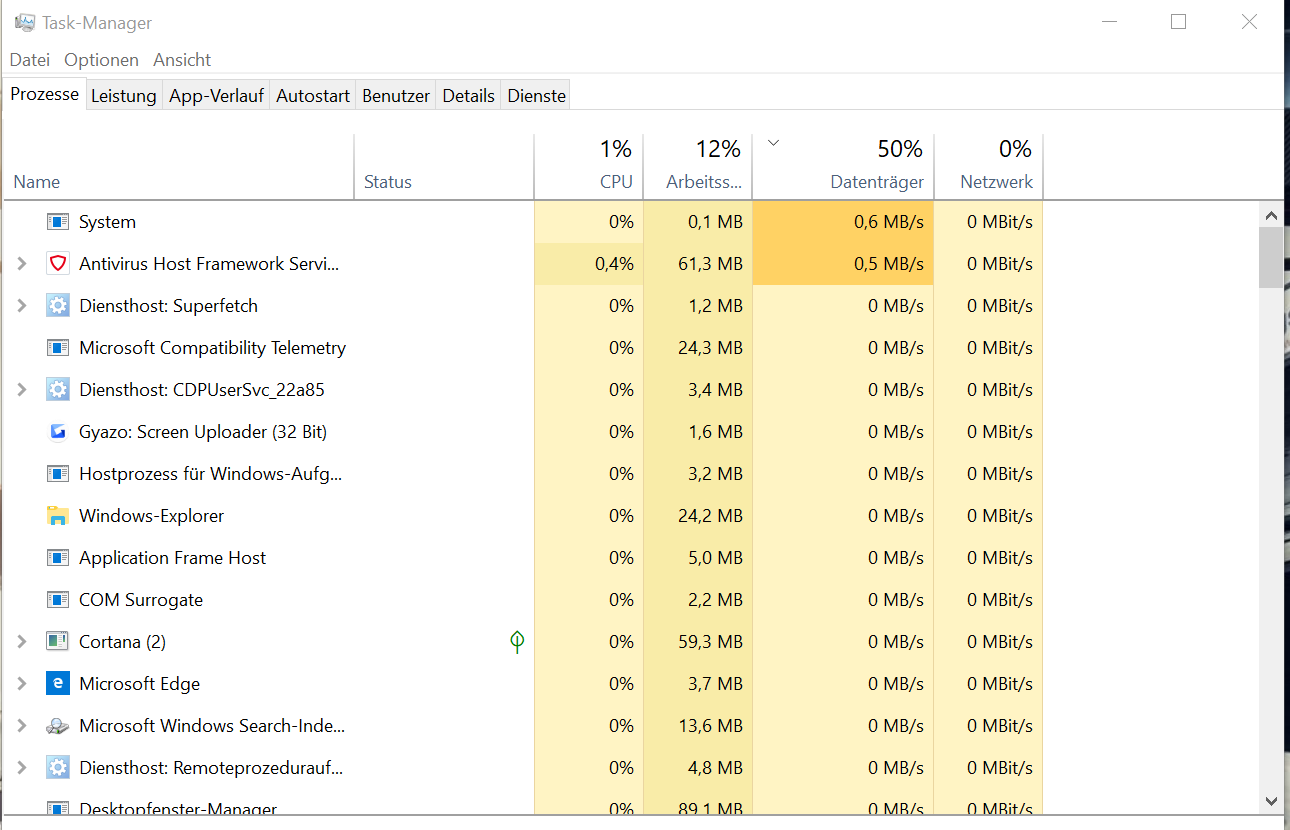Click the scrollbar down arrow
Screen dimensions: 1290x830
(x=1271, y=801)
